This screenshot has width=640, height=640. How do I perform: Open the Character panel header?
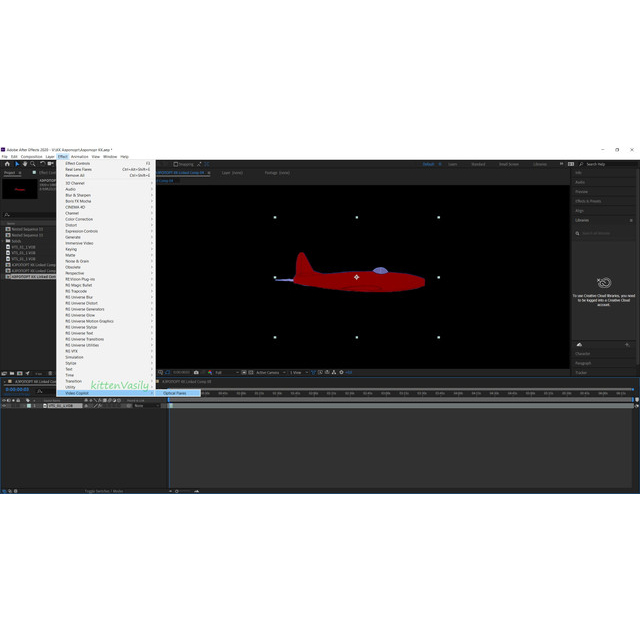coord(582,354)
